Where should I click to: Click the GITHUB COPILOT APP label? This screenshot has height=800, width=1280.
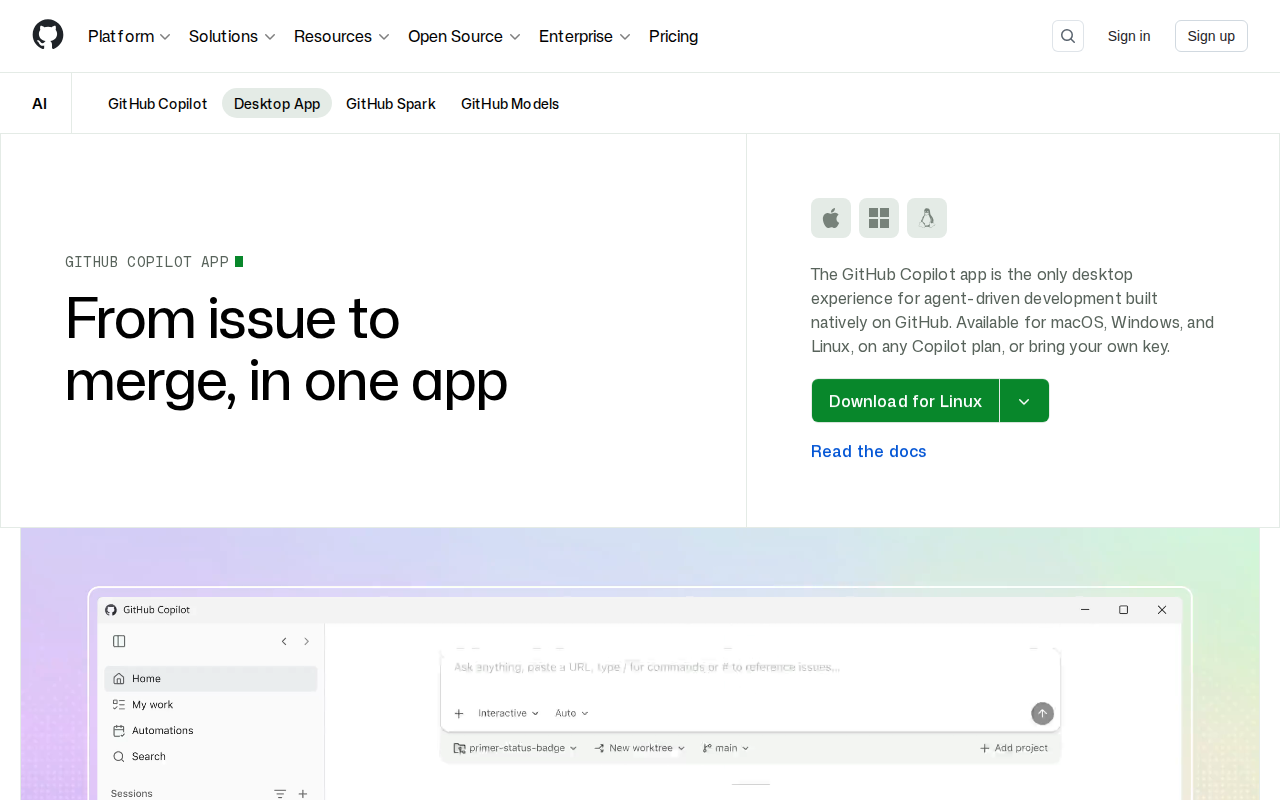(x=147, y=262)
